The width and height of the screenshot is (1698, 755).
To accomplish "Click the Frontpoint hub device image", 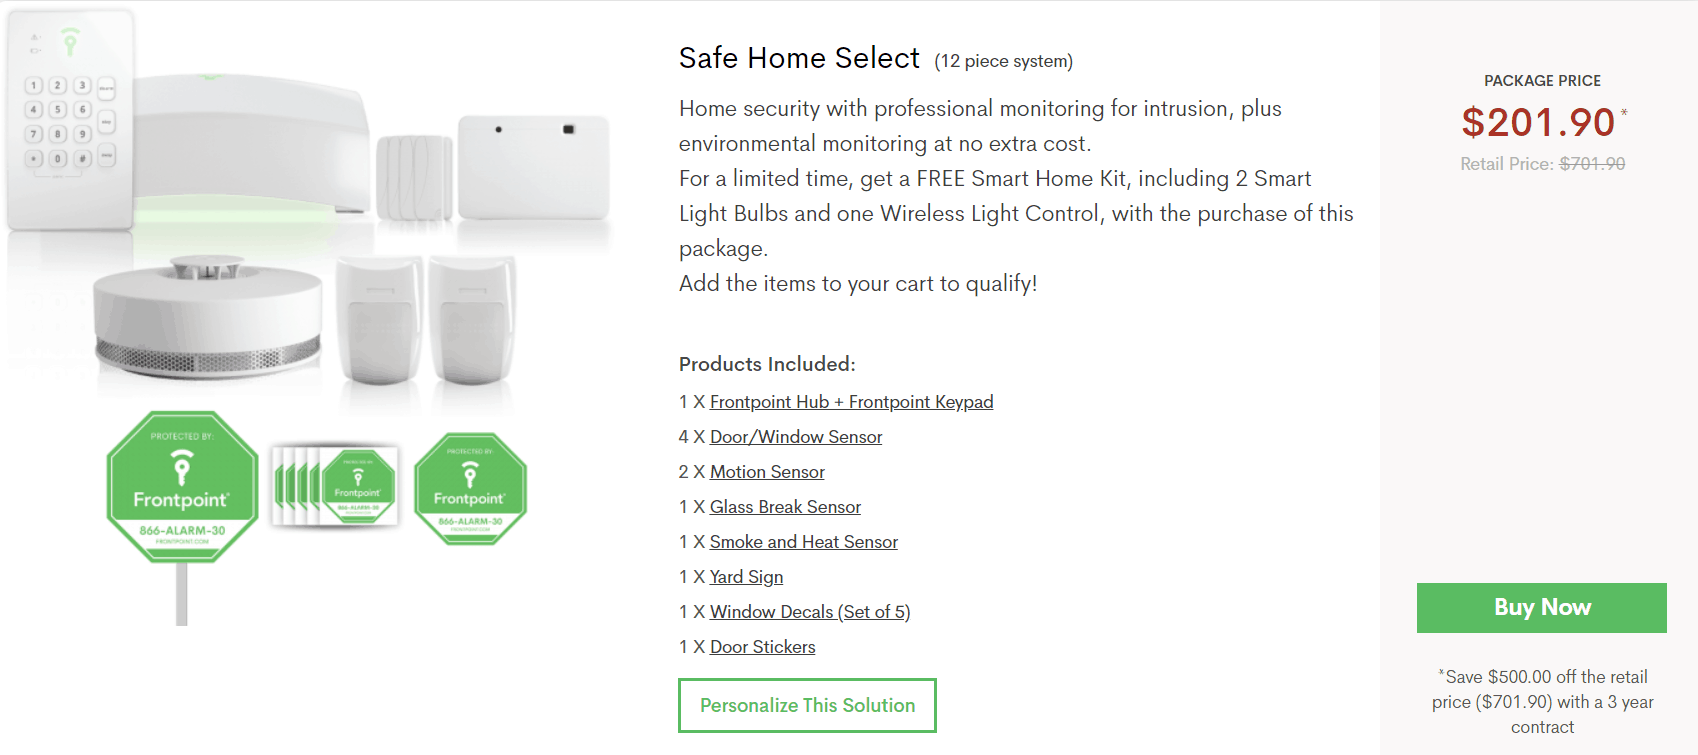I will pyautogui.click(x=250, y=145).
